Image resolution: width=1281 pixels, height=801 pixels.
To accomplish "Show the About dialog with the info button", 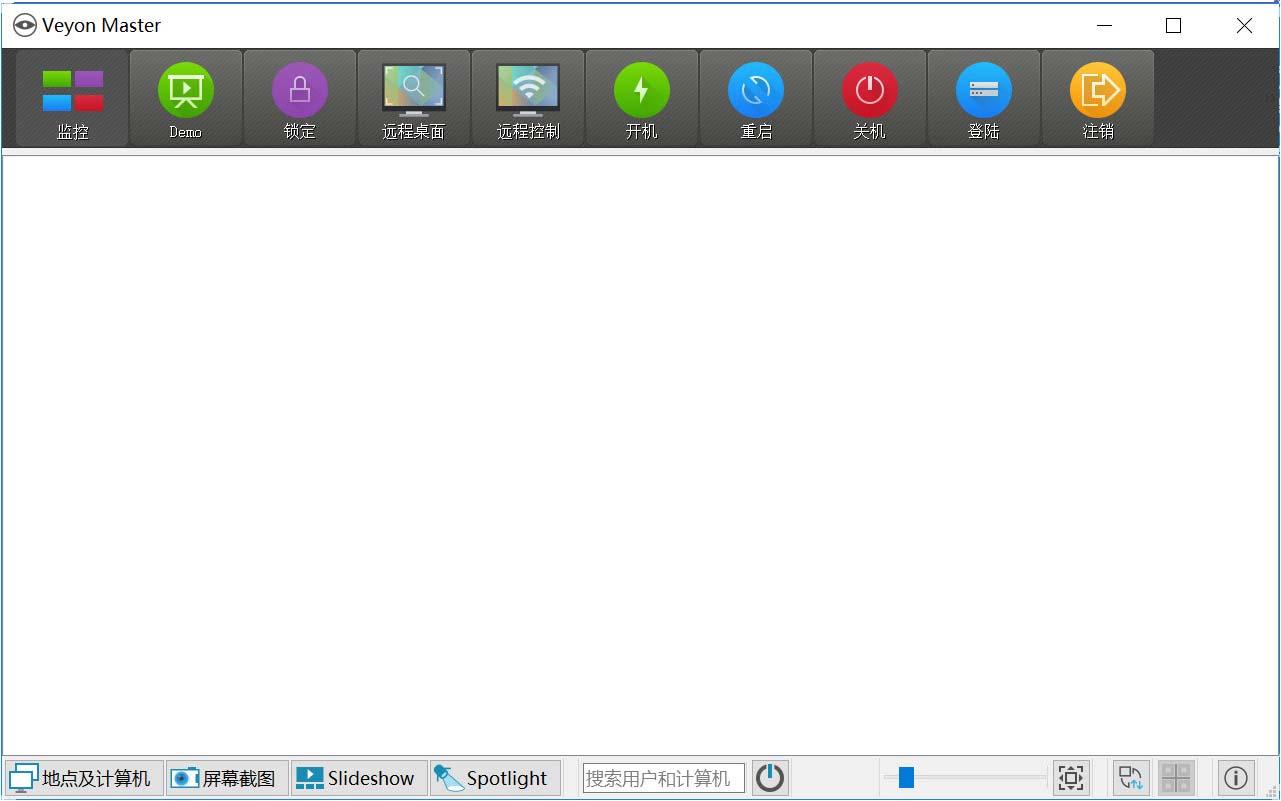I will [1235, 777].
